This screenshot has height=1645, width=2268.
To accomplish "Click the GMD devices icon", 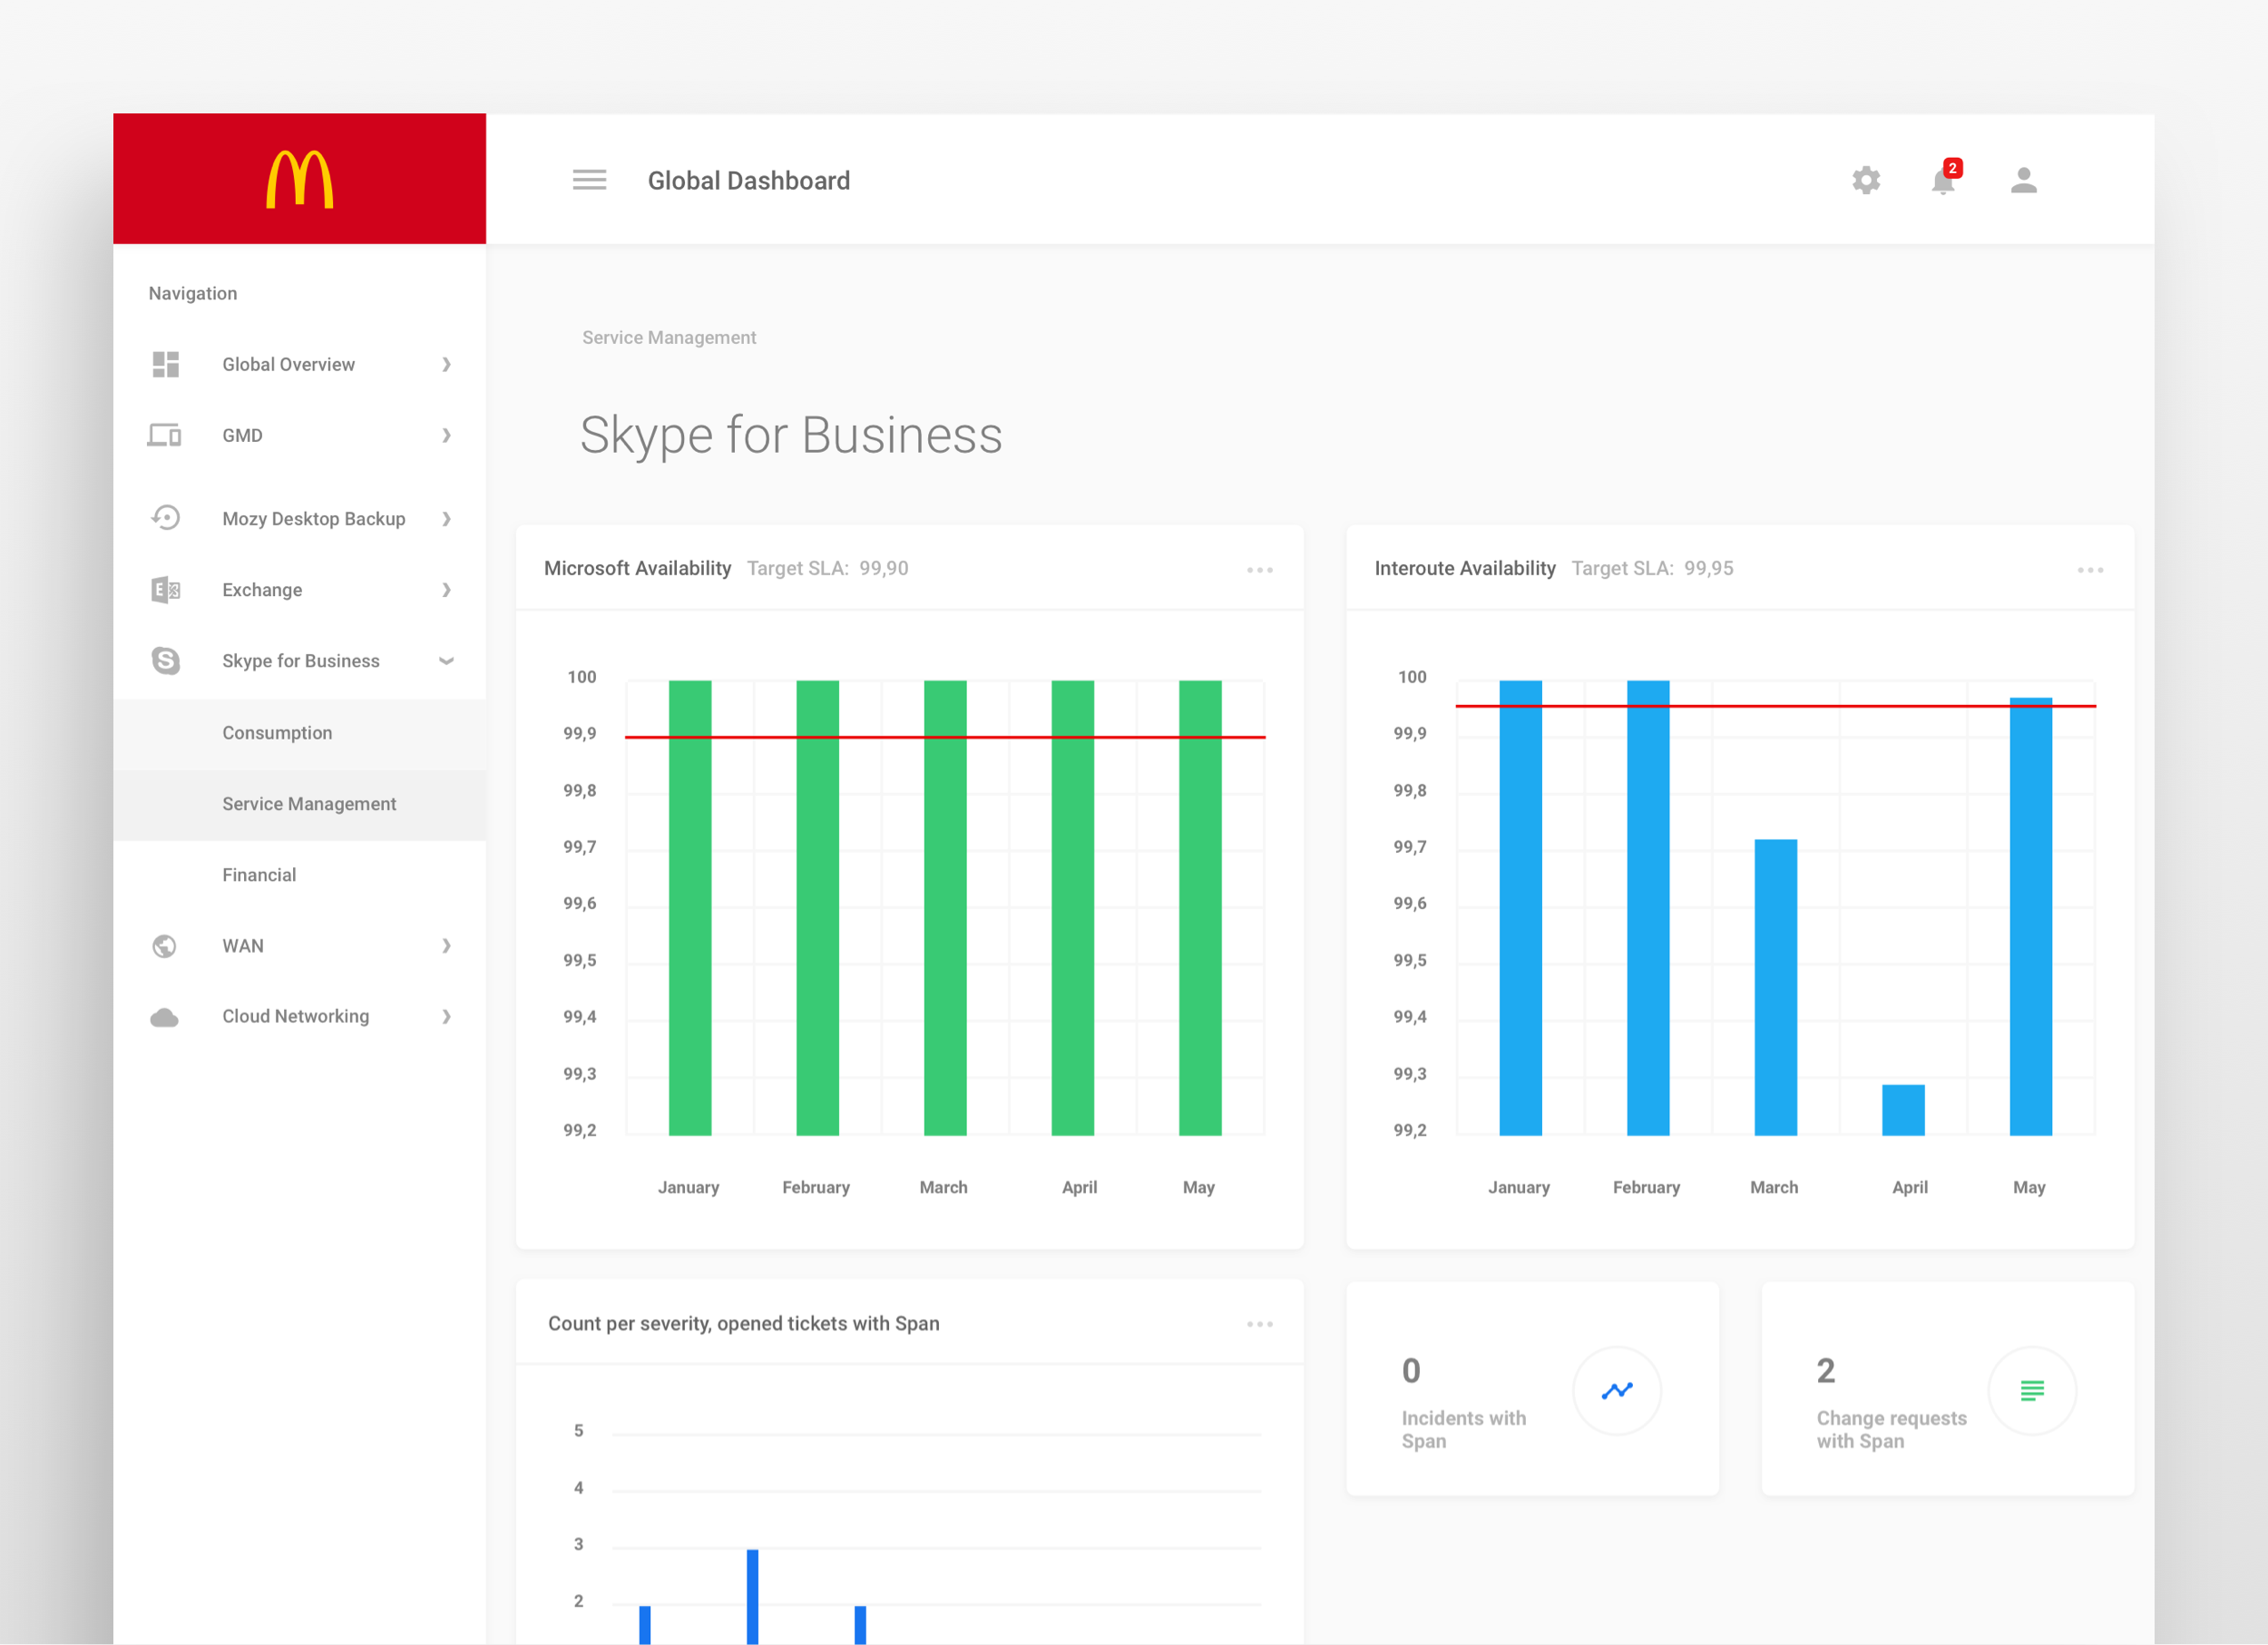I will click(x=164, y=435).
